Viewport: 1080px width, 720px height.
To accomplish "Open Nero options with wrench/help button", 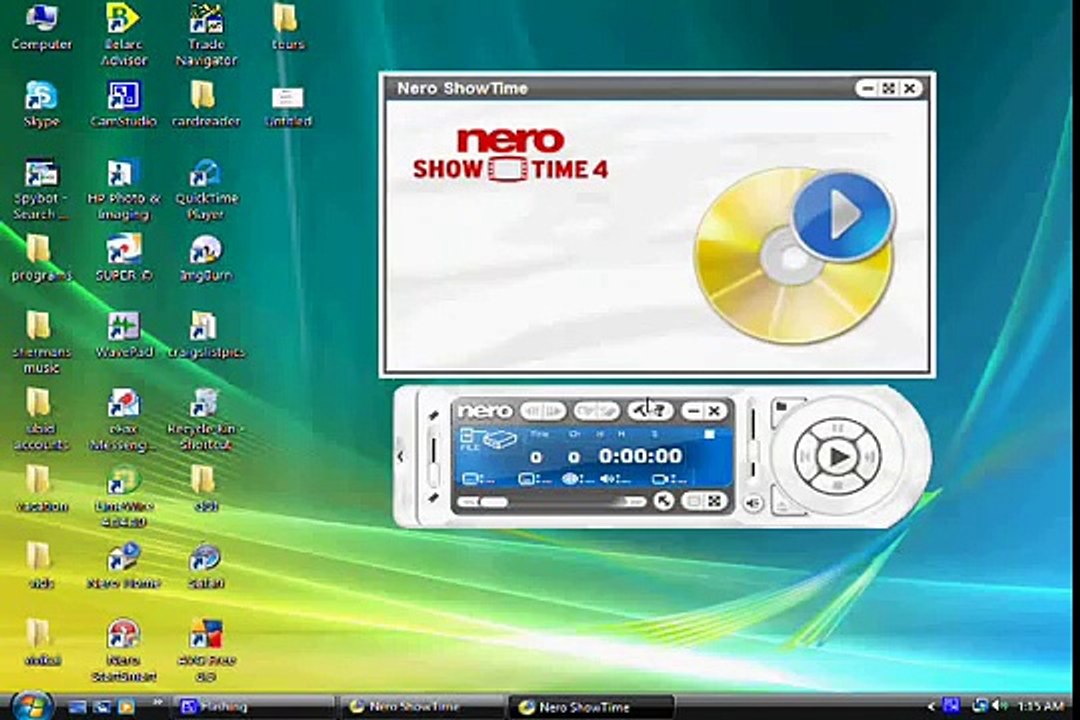I will coord(650,411).
